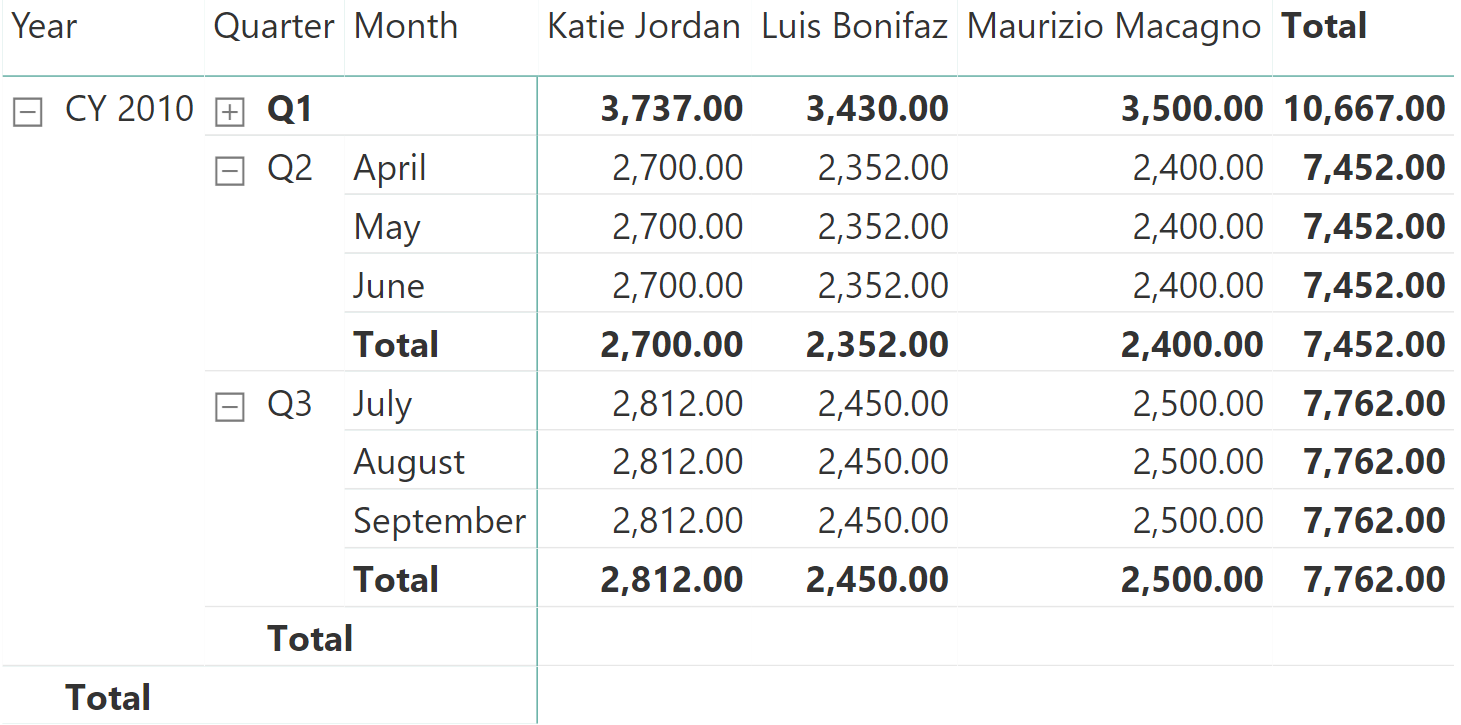Select the CY 2010 year label

(129, 109)
